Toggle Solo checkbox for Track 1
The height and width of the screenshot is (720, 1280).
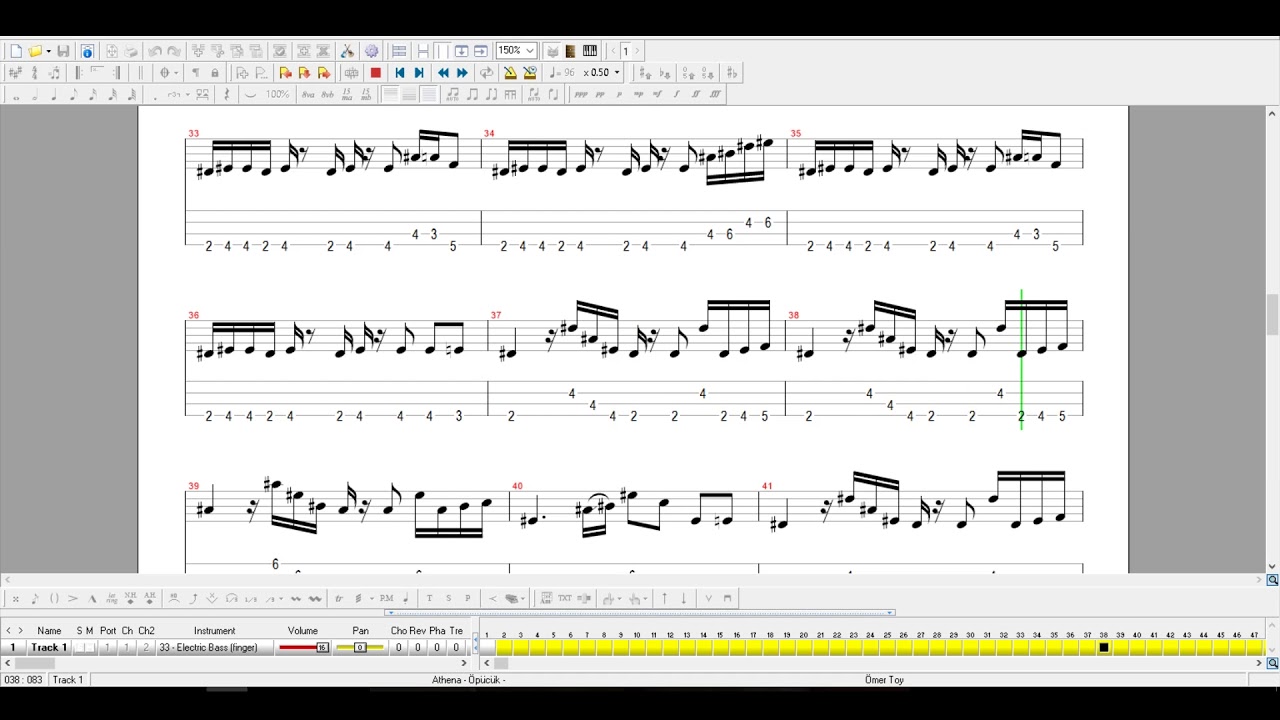pos(79,647)
